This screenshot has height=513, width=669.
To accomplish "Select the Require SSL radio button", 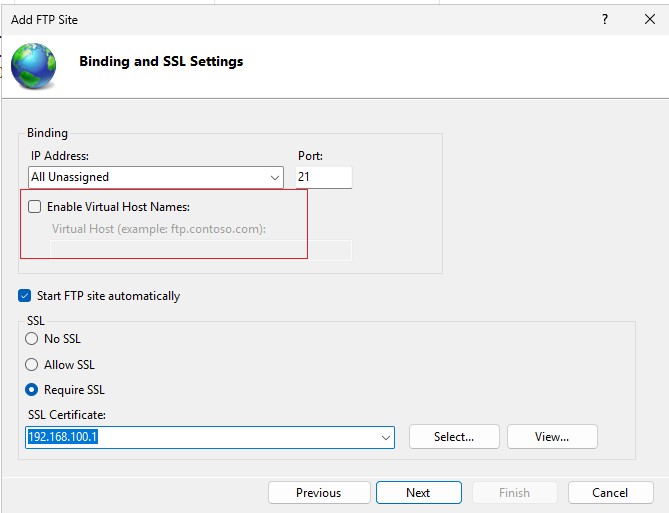I will [32, 390].
